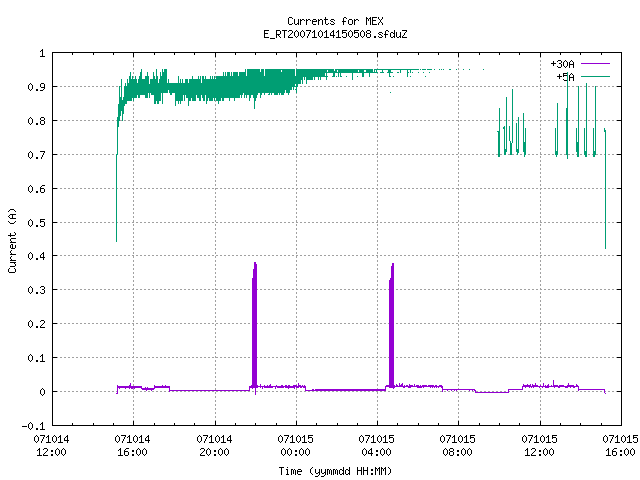Click the y-axis tick value 0.1
Image resolution: width=640 pixels, height=480 pixels.
[x=36, y=358]
